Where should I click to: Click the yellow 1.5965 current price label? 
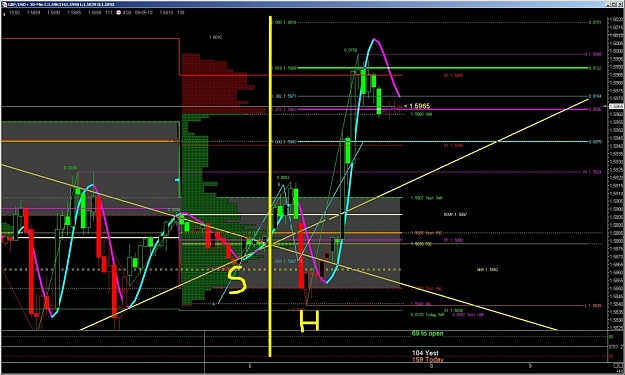click(417, 106)
